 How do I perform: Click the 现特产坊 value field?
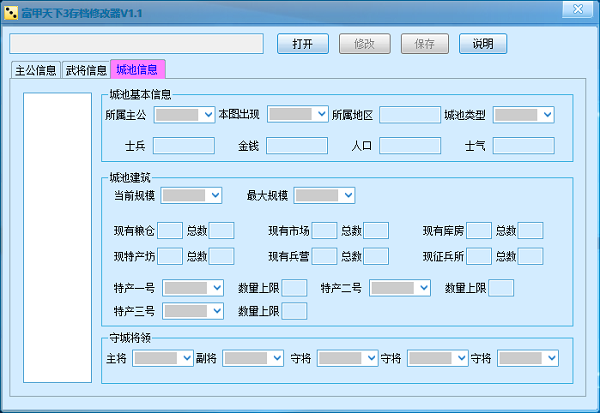170,256
